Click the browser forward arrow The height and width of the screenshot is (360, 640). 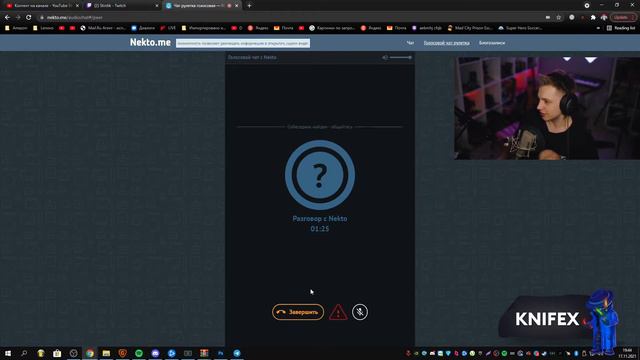pyautogui.click(x=18, y=18)
